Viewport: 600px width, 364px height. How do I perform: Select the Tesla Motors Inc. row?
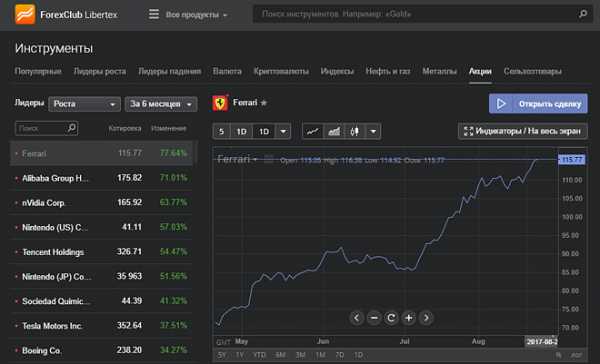(x=101, y=326)
